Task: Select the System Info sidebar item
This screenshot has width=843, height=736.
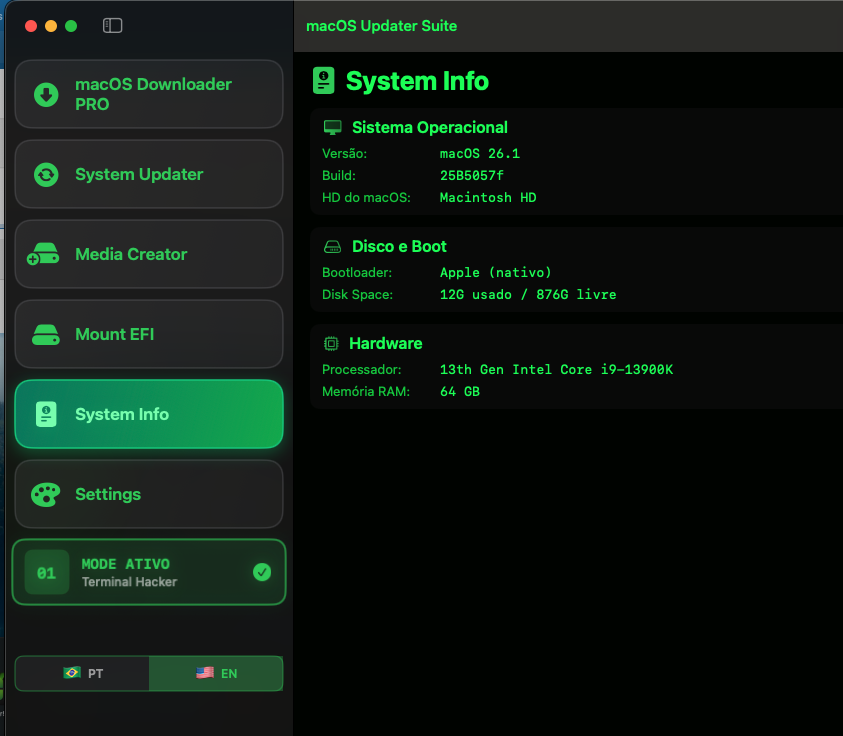Action: point(149,415)
